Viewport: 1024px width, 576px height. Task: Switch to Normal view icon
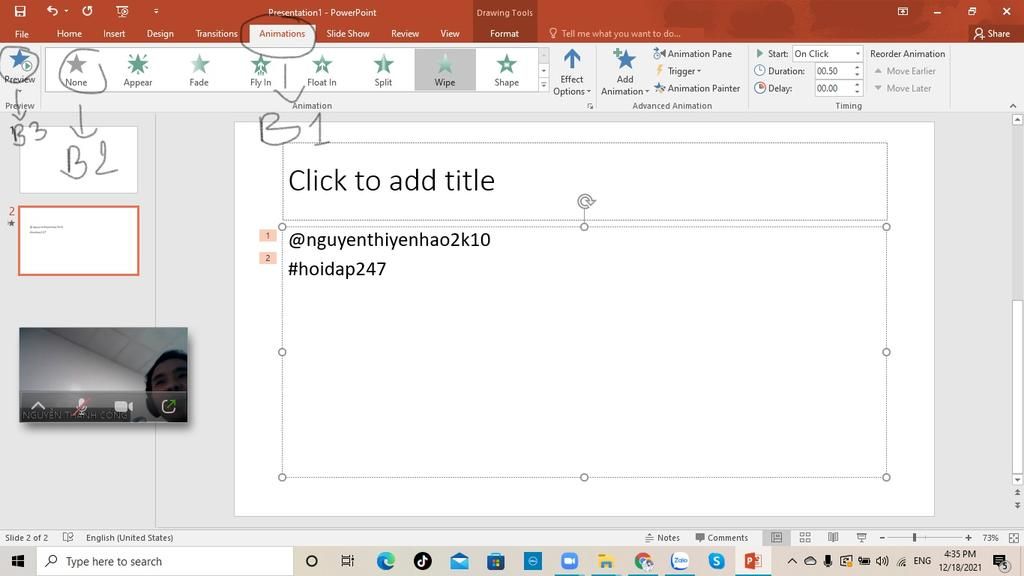[776, 537]
